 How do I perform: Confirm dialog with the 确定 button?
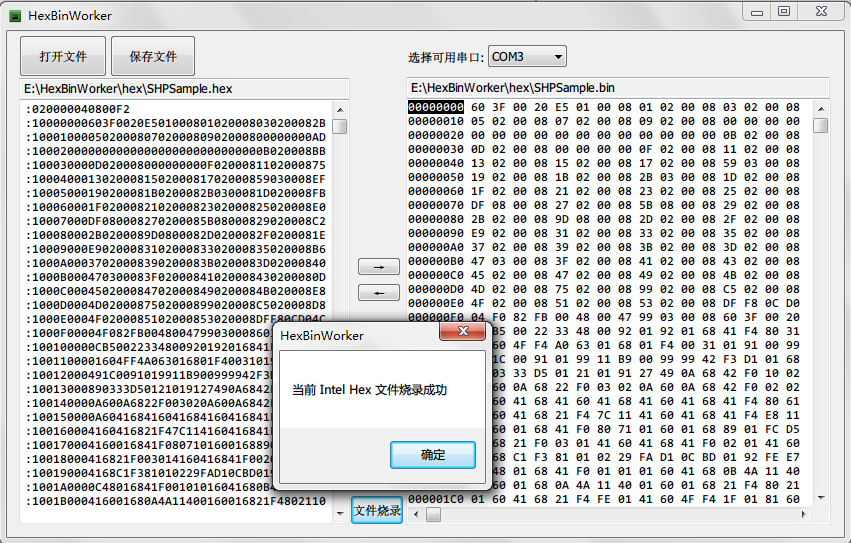click(433, 454)
